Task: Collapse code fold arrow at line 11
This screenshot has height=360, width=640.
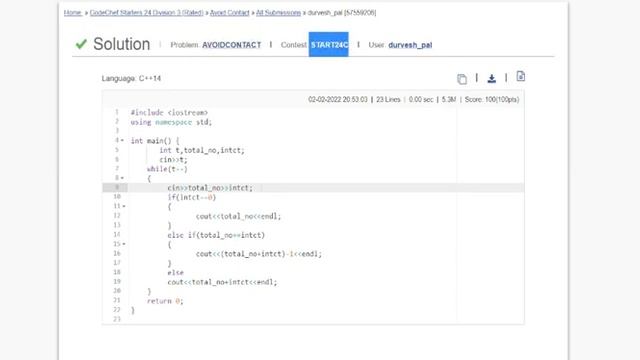Action: pyautogui.click(x=124, y=206)
